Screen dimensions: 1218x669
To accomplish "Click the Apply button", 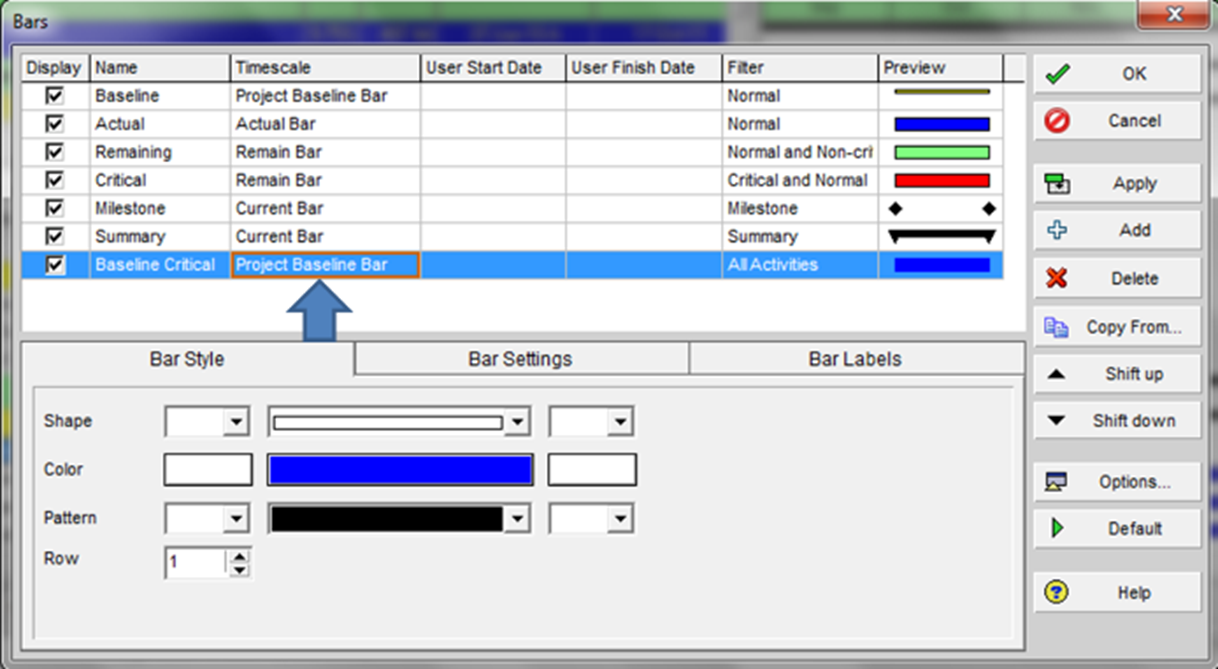I will point(1117,184).
